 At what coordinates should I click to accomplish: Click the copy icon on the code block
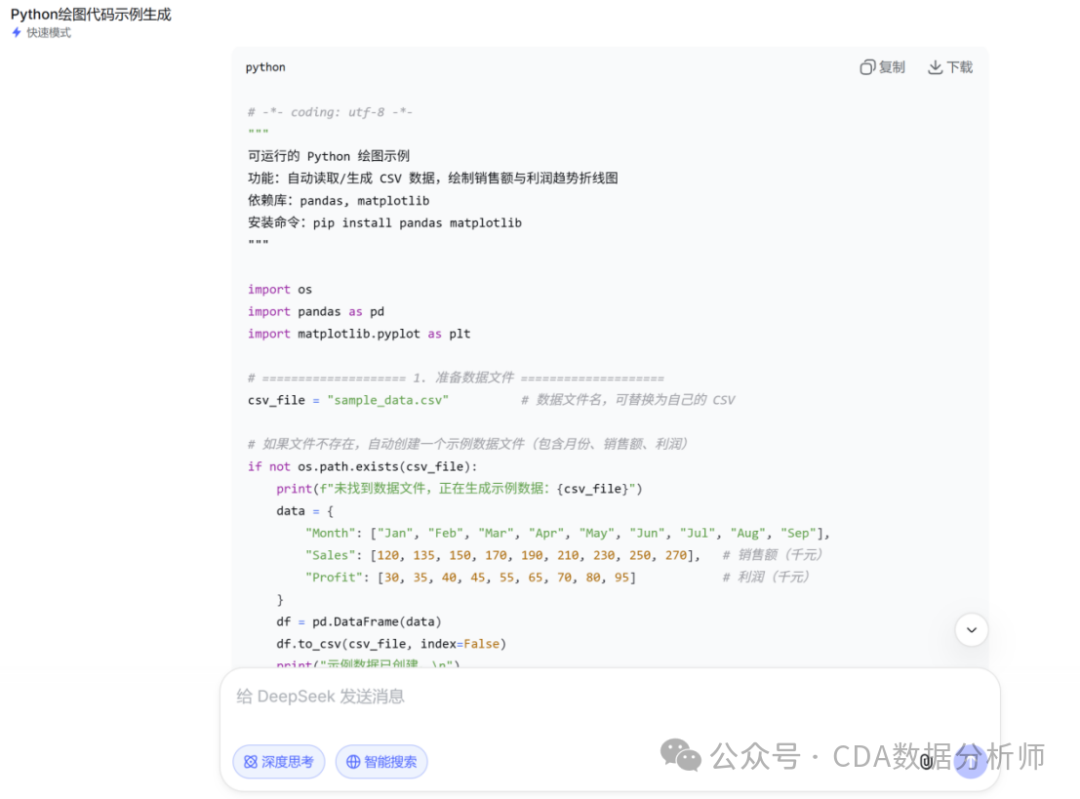(867, 67)
